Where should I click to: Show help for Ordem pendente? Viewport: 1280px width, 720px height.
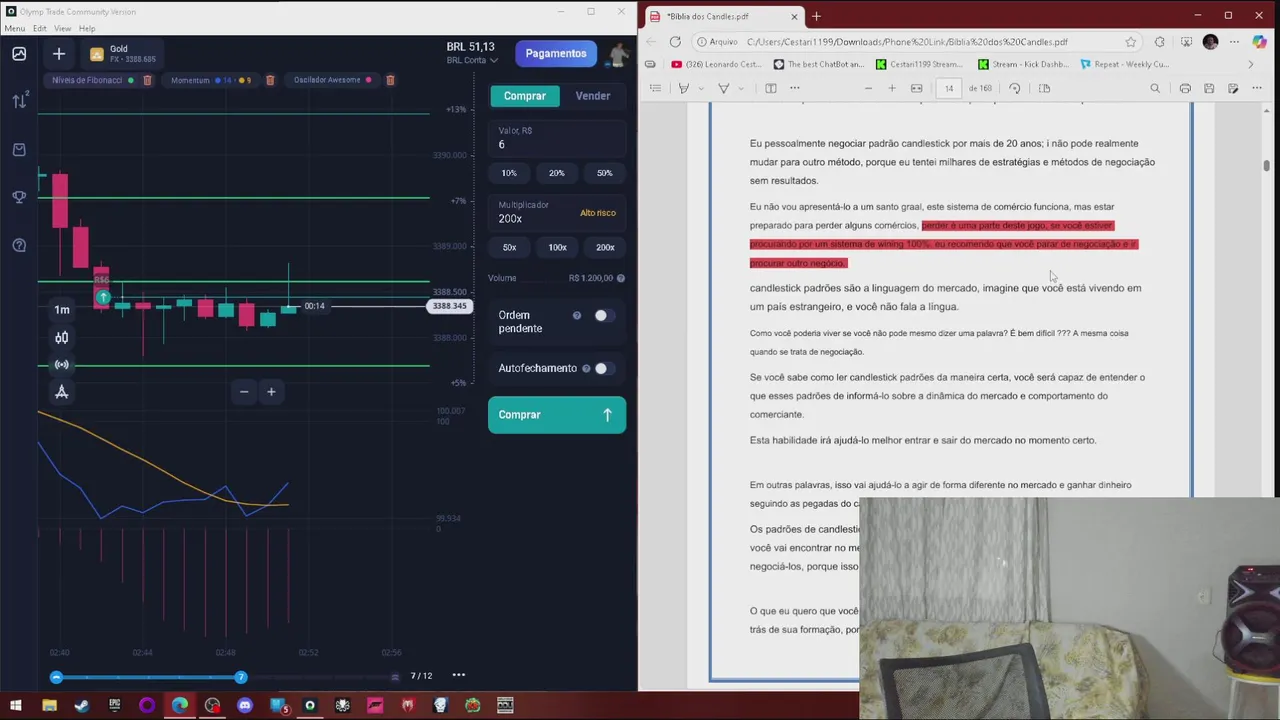[577, 316]
